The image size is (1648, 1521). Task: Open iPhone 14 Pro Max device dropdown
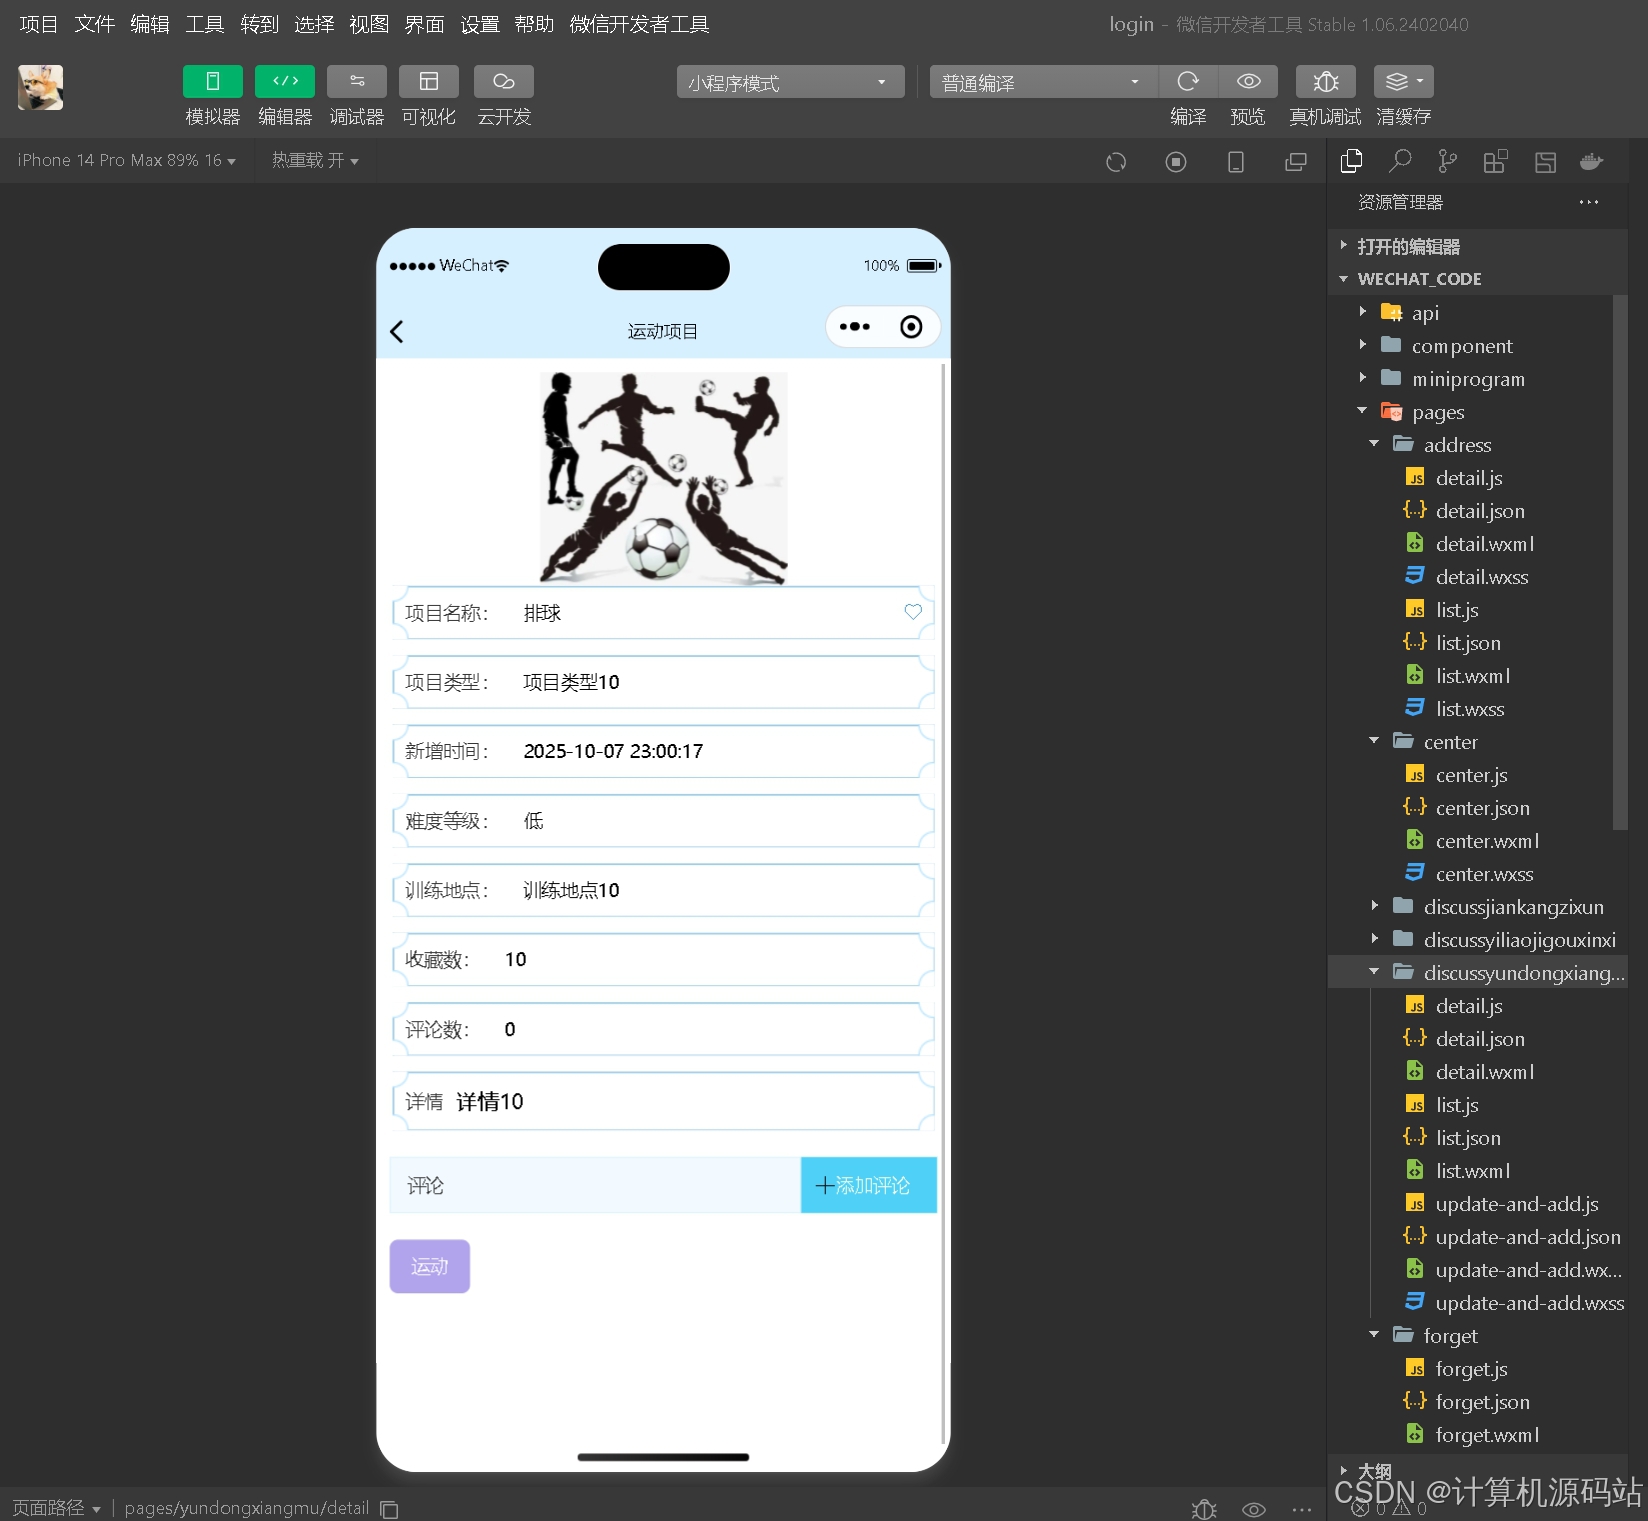(x=126, y=160)
